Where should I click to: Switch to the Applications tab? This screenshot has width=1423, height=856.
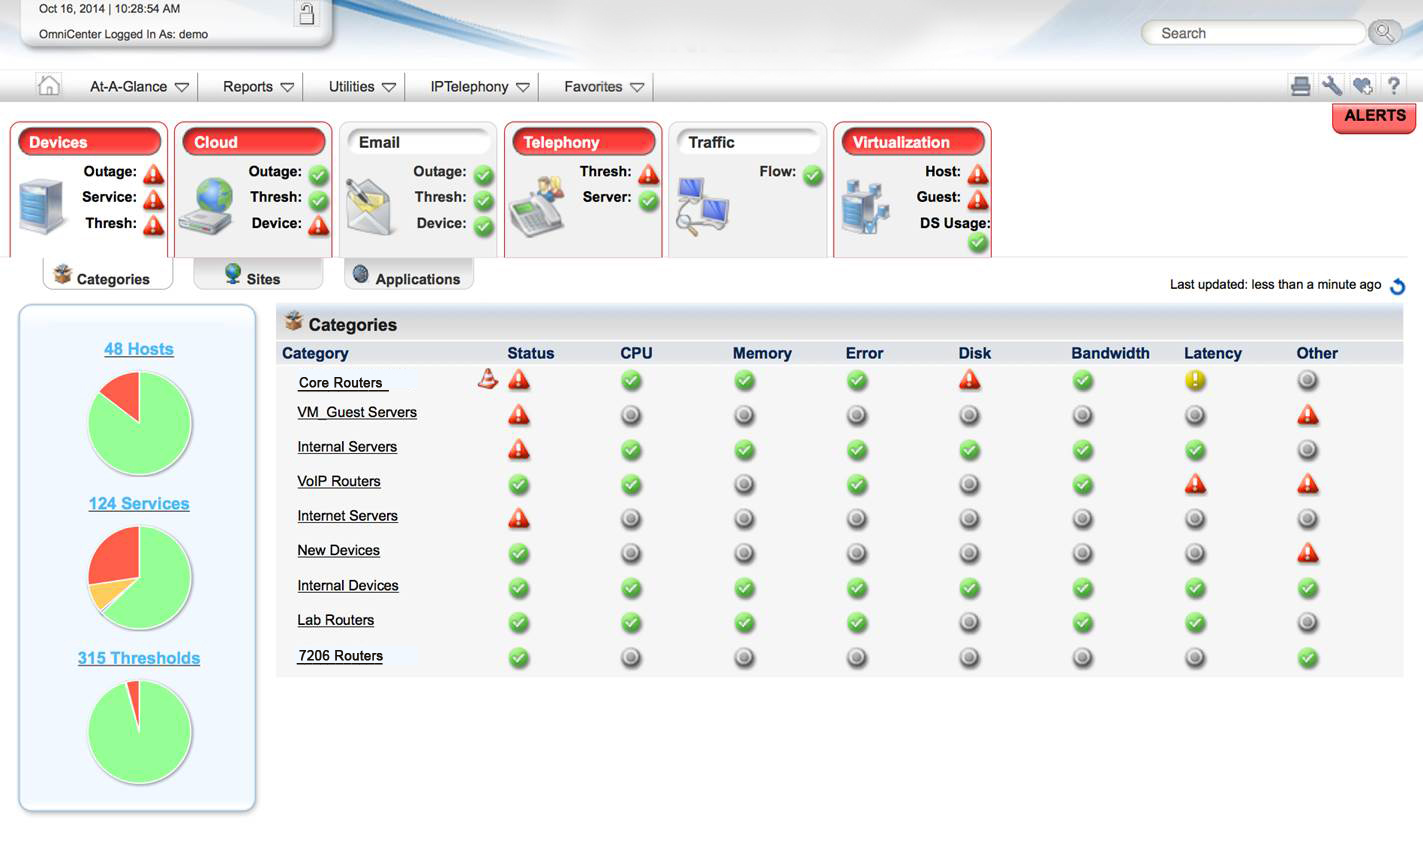click(x=409, y=276)
